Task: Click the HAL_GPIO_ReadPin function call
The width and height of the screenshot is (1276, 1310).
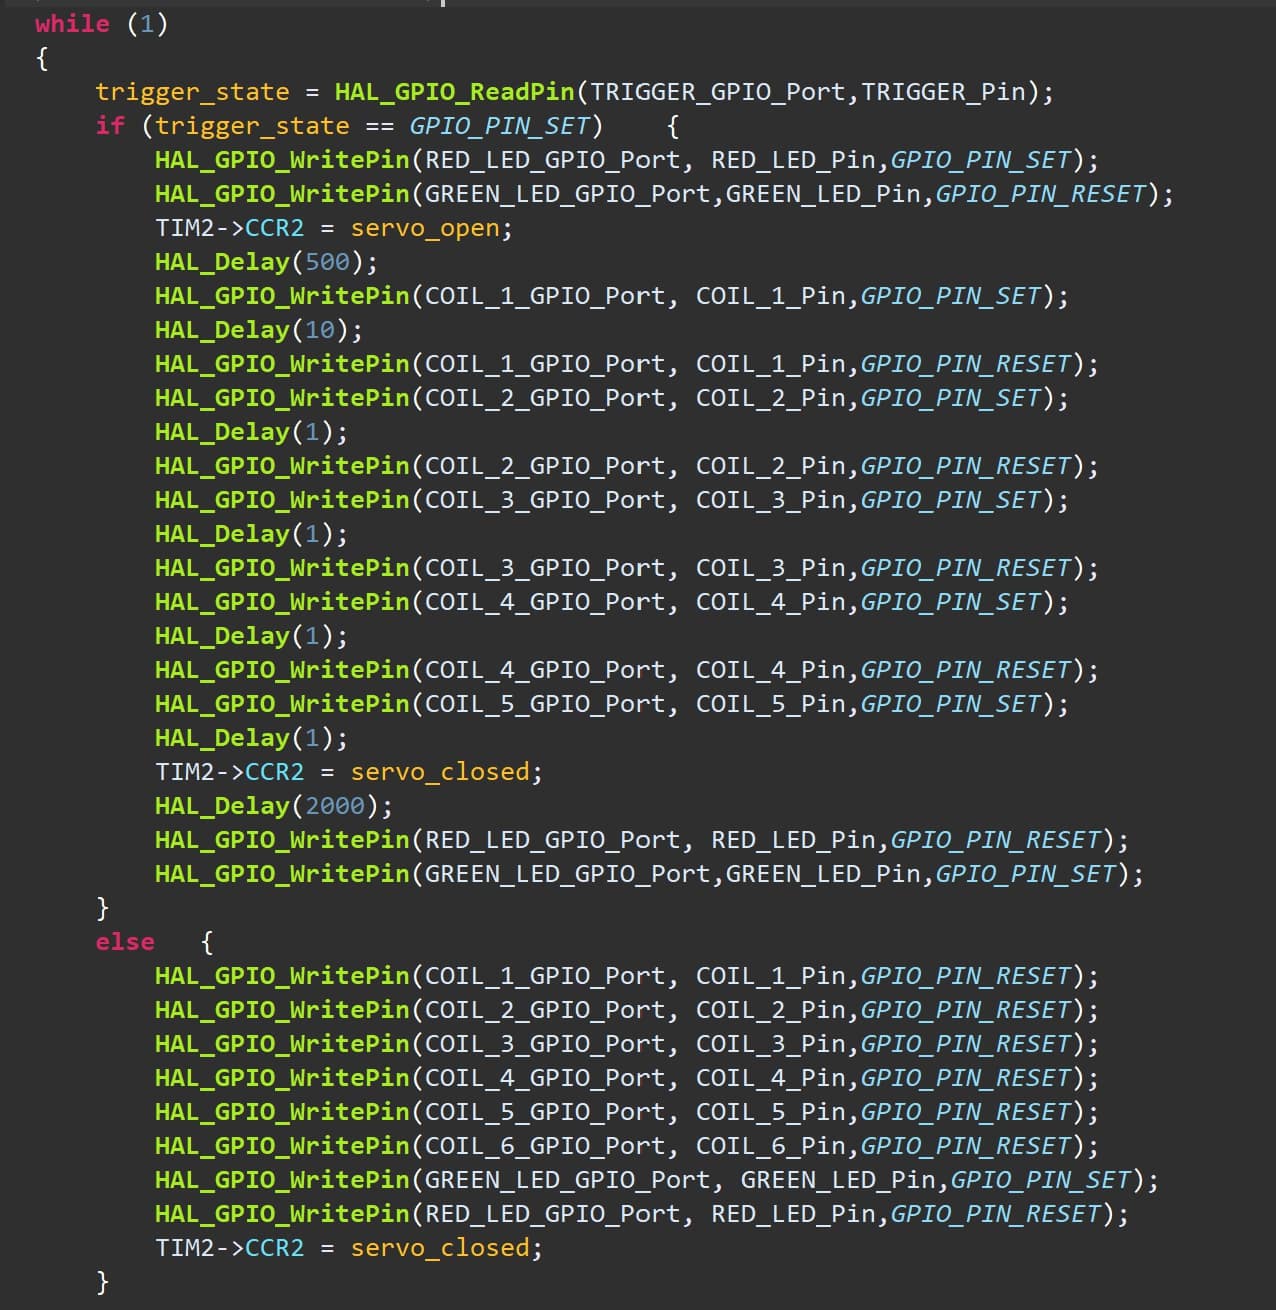Action: 455,92
